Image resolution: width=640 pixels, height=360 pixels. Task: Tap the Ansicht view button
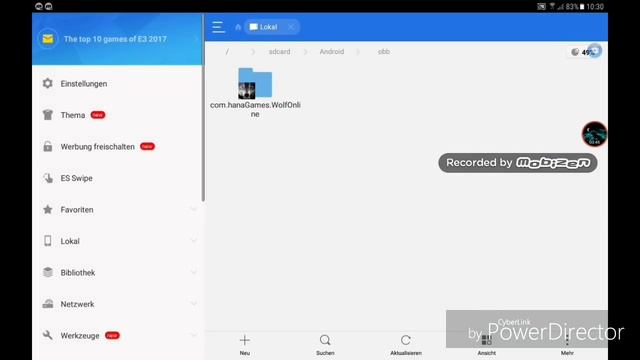point(487,344)
